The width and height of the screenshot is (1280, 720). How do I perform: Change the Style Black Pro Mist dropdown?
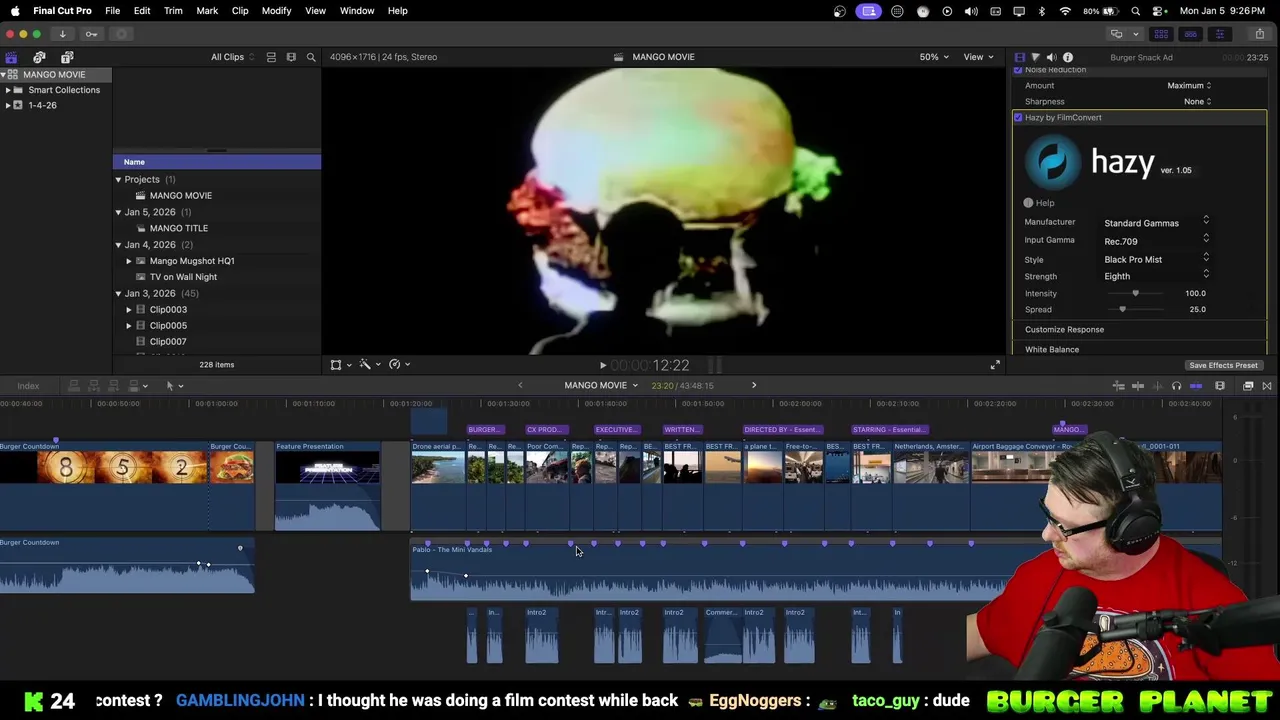(x=1156, y=260)
